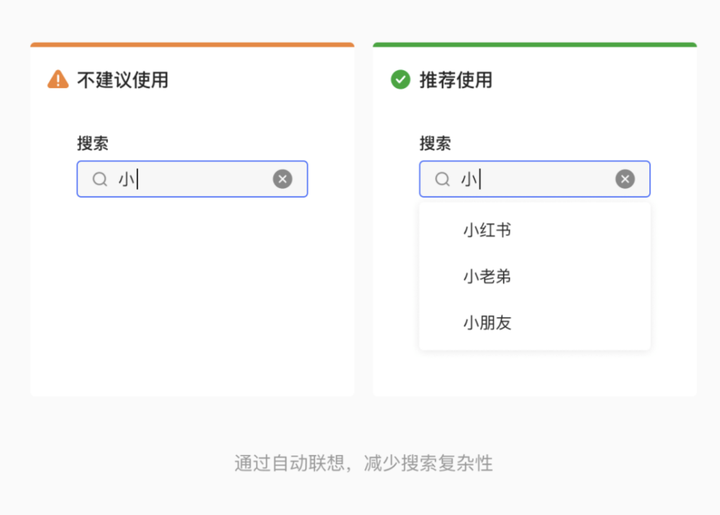Click the green checkmark recommended icon
Image resolution: width=720 pixels, height=515 pixels.
click(x=401, y=80)
